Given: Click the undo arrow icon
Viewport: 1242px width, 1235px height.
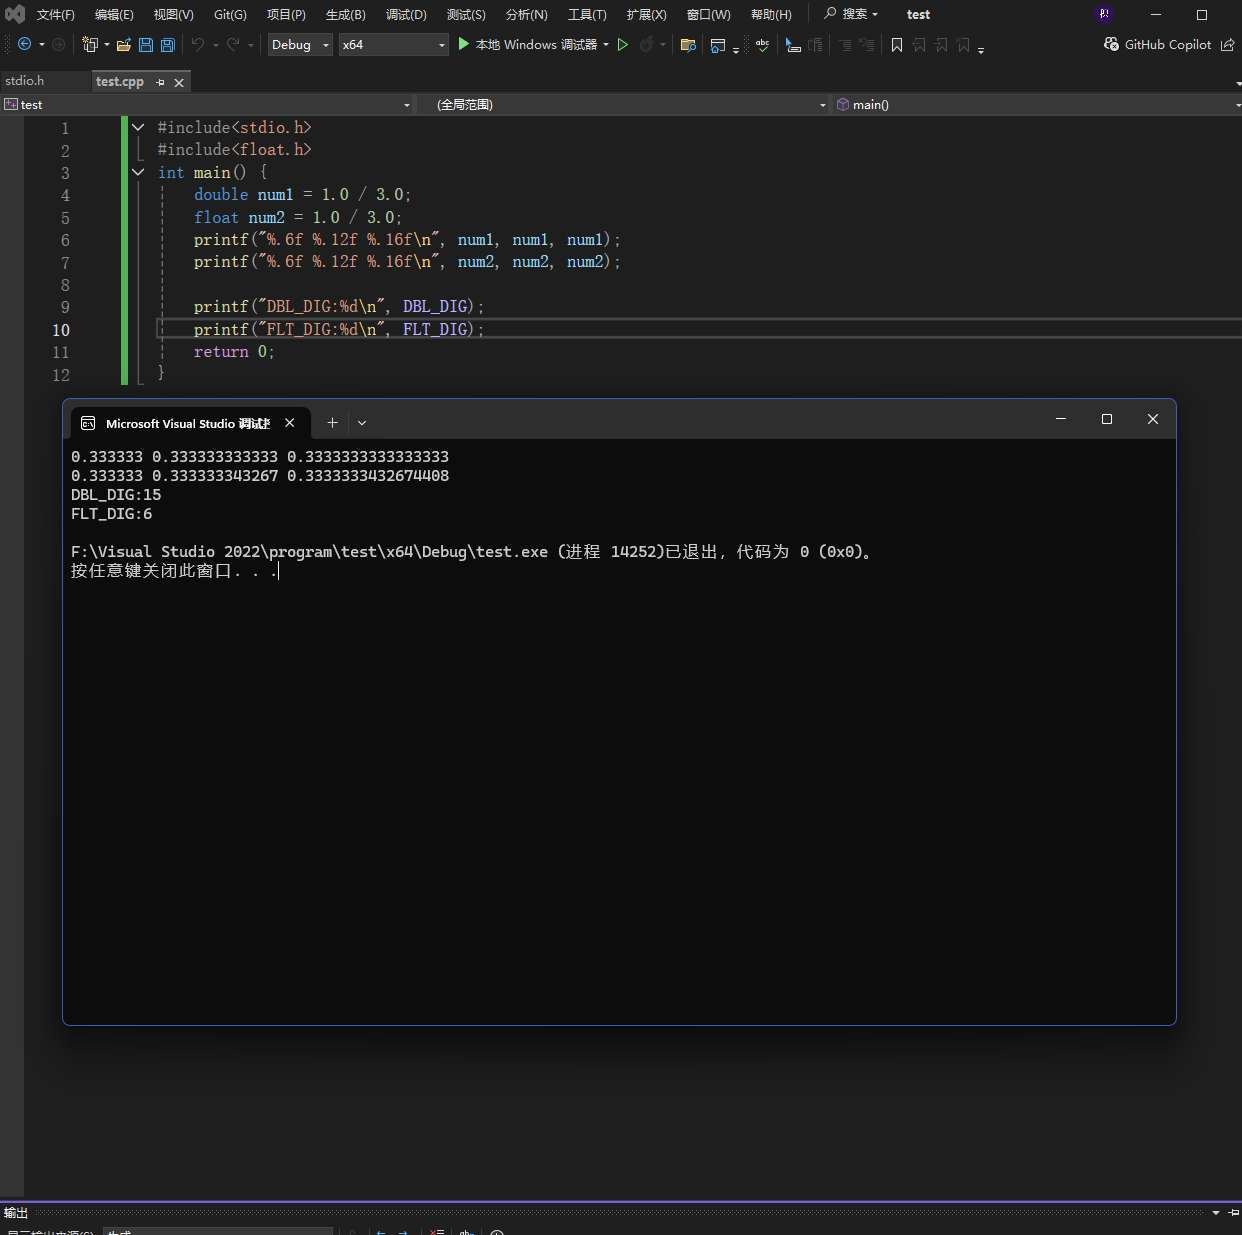Looking at the screenshot, I should [x=198, y=44].
